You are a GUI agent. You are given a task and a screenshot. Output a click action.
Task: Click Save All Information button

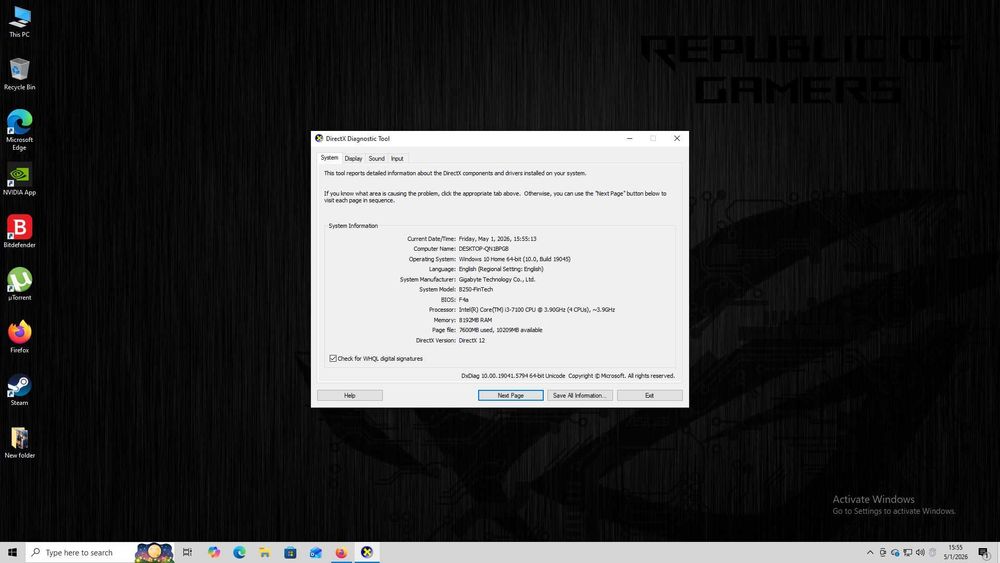[x=579, y=395]
